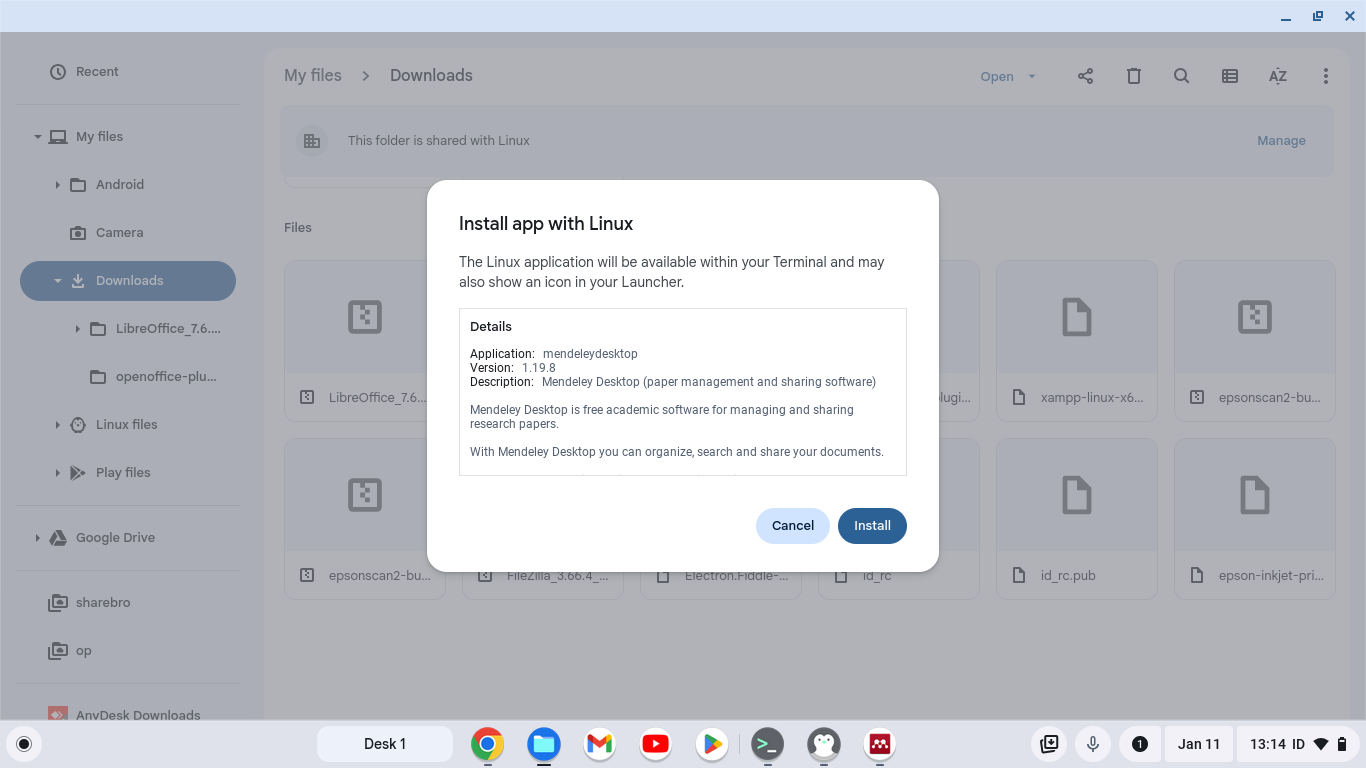Select the xampp-linux-x6... file
The width and height of the screenshot is (1366, 768).
click(x=1077, y=339)
